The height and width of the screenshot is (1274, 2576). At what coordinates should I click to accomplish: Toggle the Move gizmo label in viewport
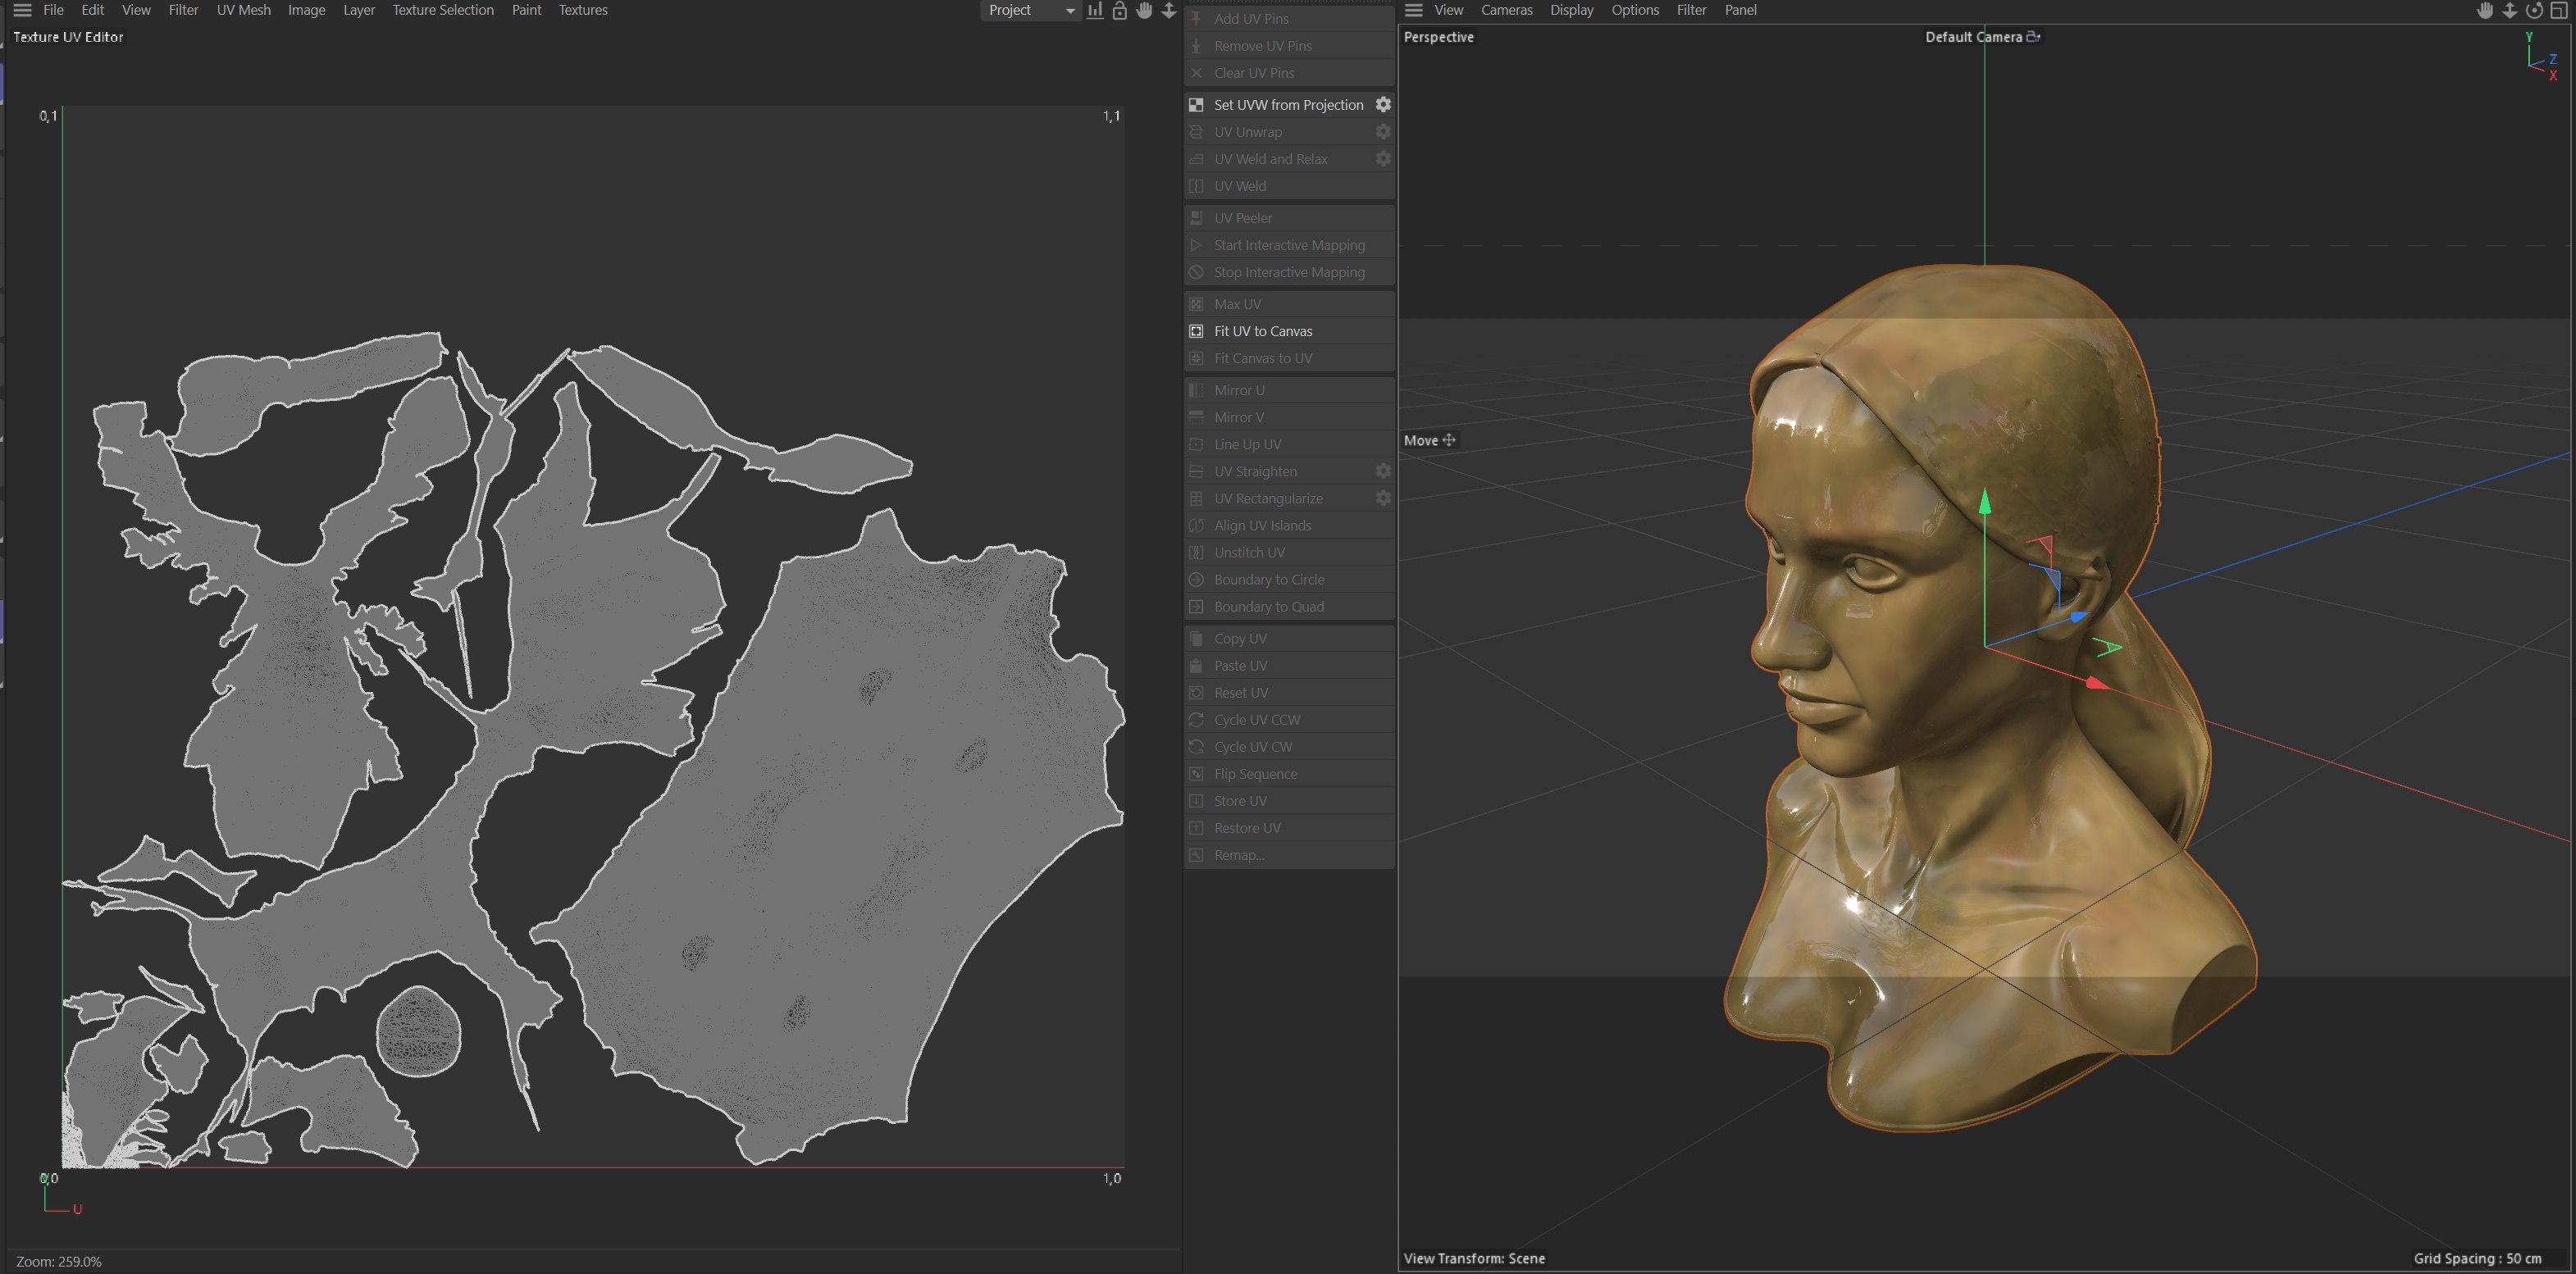[1429, 440]
